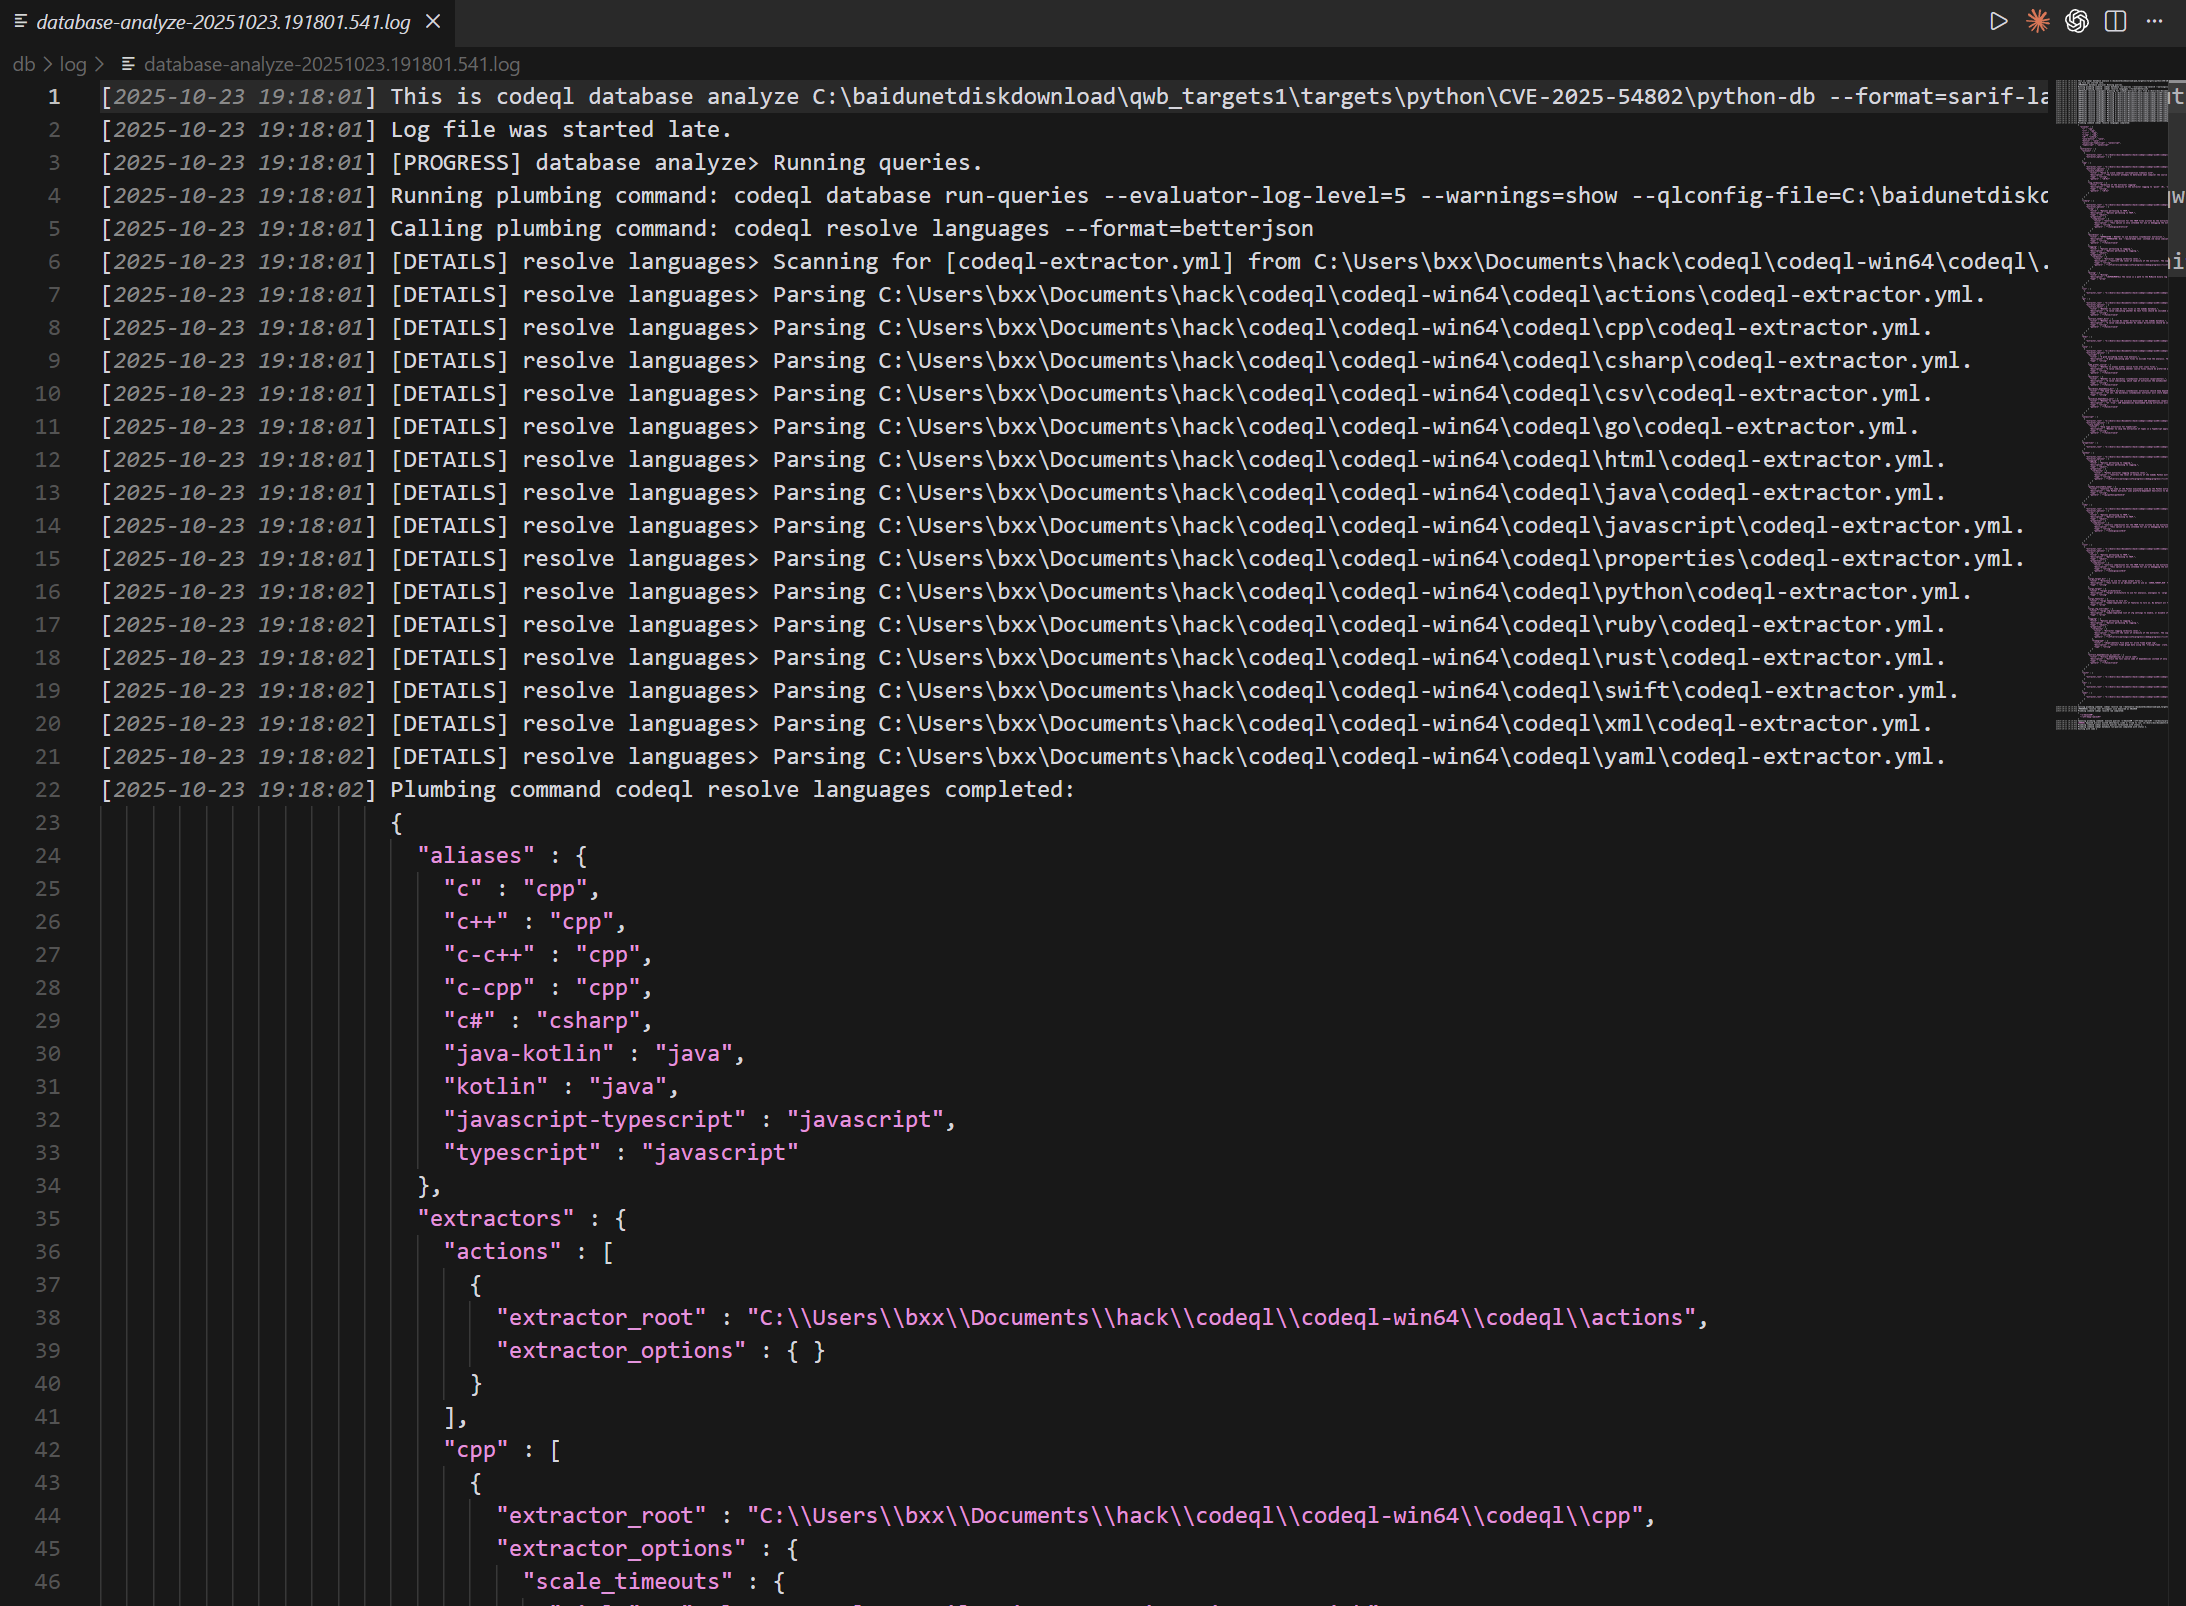Close the database-analyze log tab

(x=433, y=21)
